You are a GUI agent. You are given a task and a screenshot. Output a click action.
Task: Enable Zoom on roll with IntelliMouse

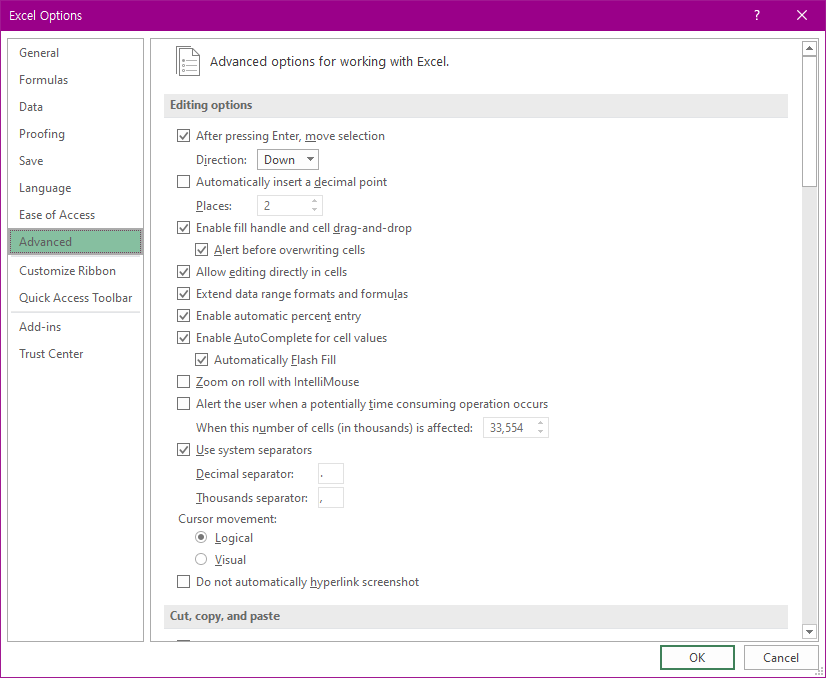pyautogui.click(x=183, y=382)
